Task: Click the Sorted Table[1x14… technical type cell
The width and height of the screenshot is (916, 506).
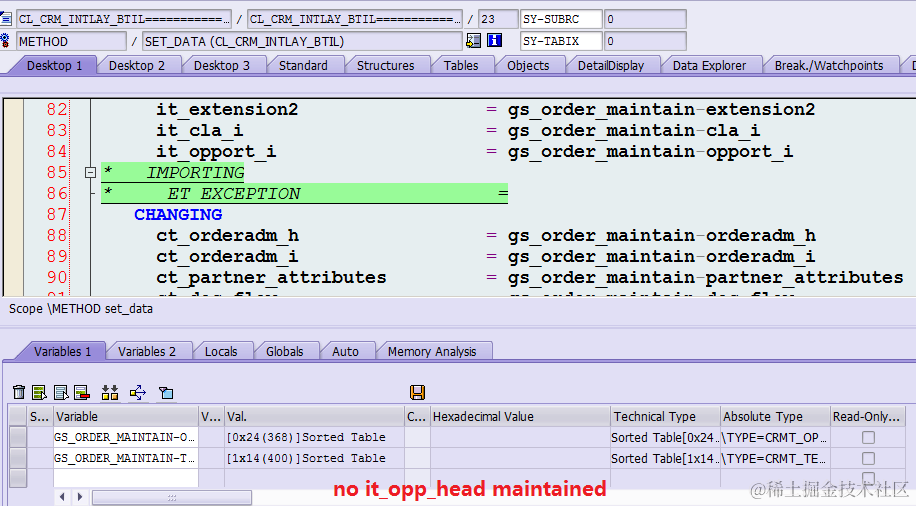Action: coord(665,458)
